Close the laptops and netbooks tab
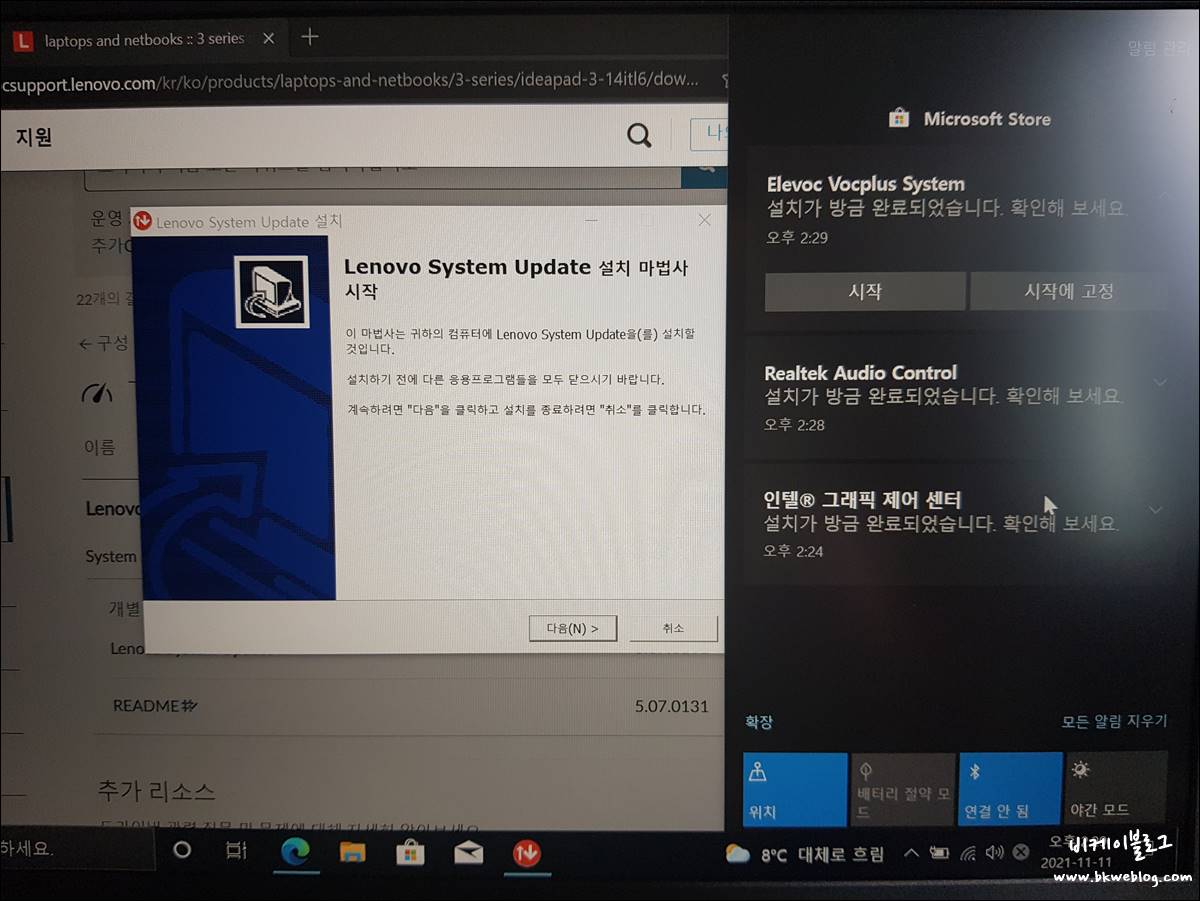 [268, 39]
